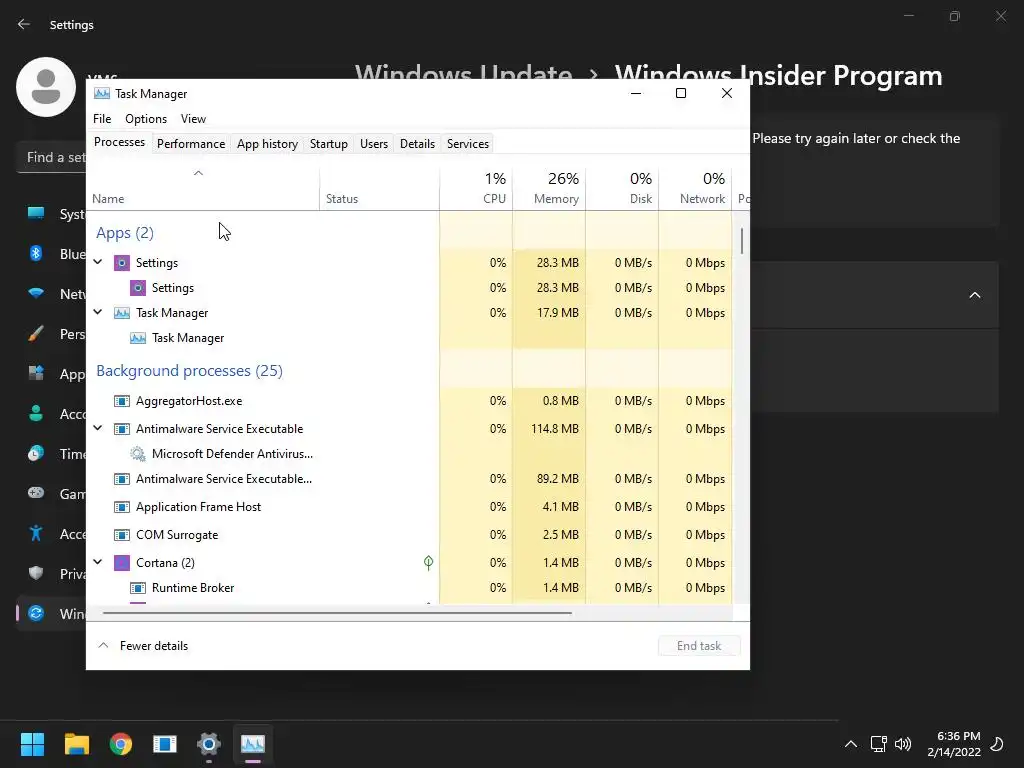Click the Fewer details label
Image resolution: width=1024 pixels, height=768 pixels.
tap(154, 646)
